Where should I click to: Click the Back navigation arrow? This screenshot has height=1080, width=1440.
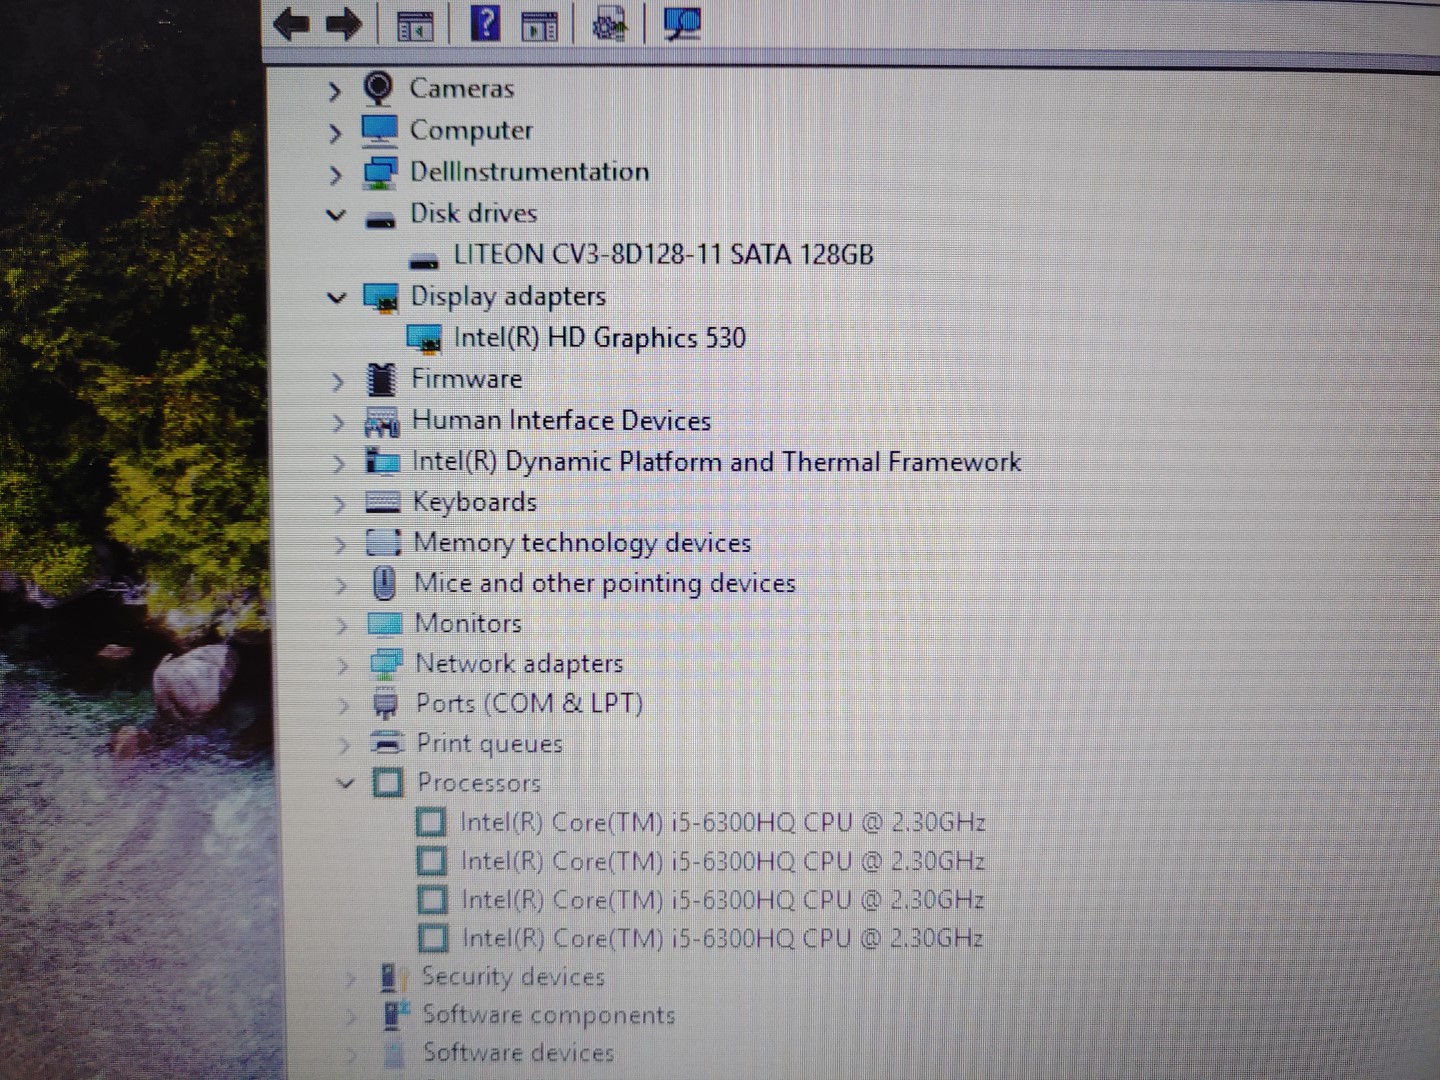291,24
